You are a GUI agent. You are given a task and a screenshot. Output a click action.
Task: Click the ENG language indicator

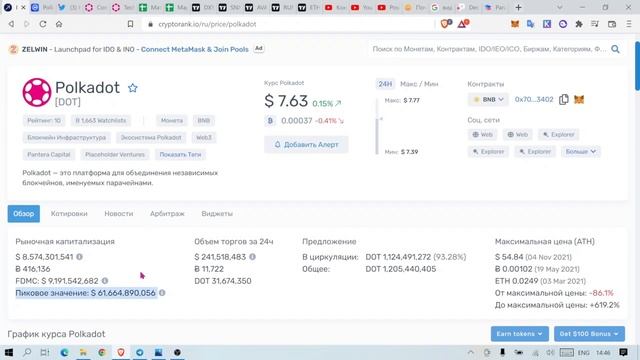(x=584, y=352)
